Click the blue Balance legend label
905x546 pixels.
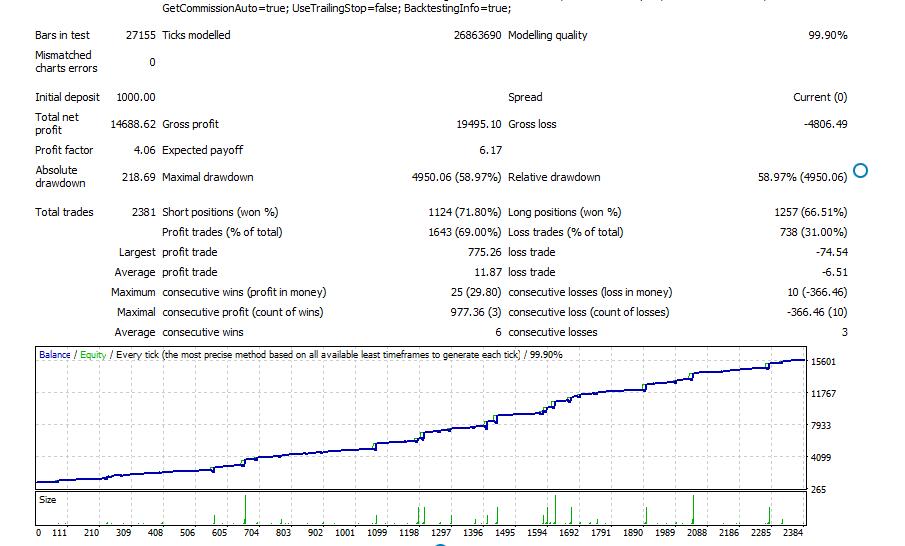click(x=54, y=354)
